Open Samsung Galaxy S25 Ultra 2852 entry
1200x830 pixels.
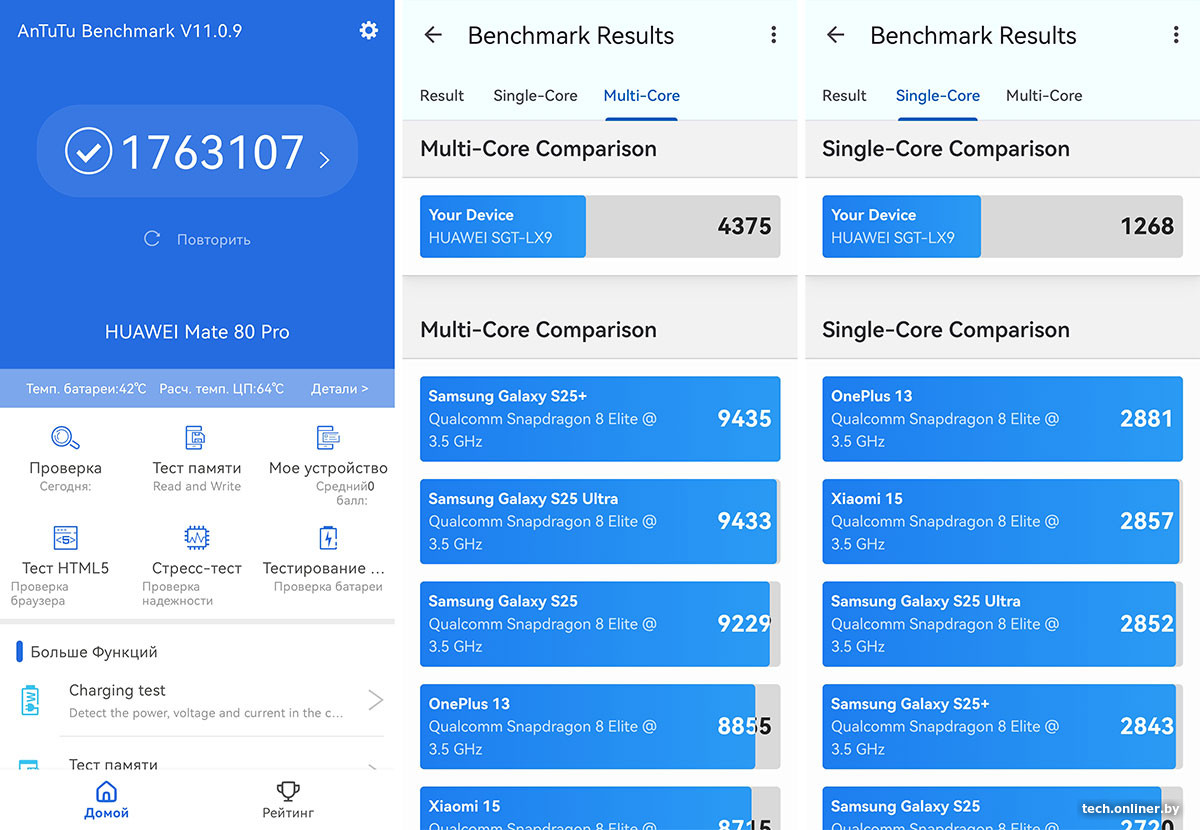click(1002, 624)
